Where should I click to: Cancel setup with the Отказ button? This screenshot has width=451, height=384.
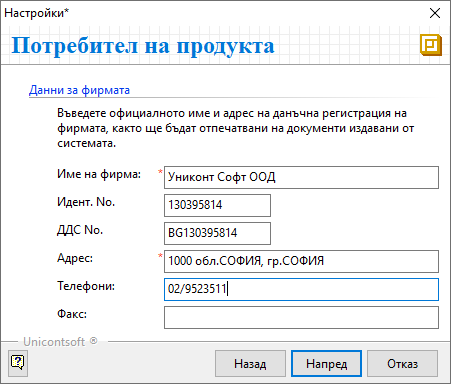402,364
